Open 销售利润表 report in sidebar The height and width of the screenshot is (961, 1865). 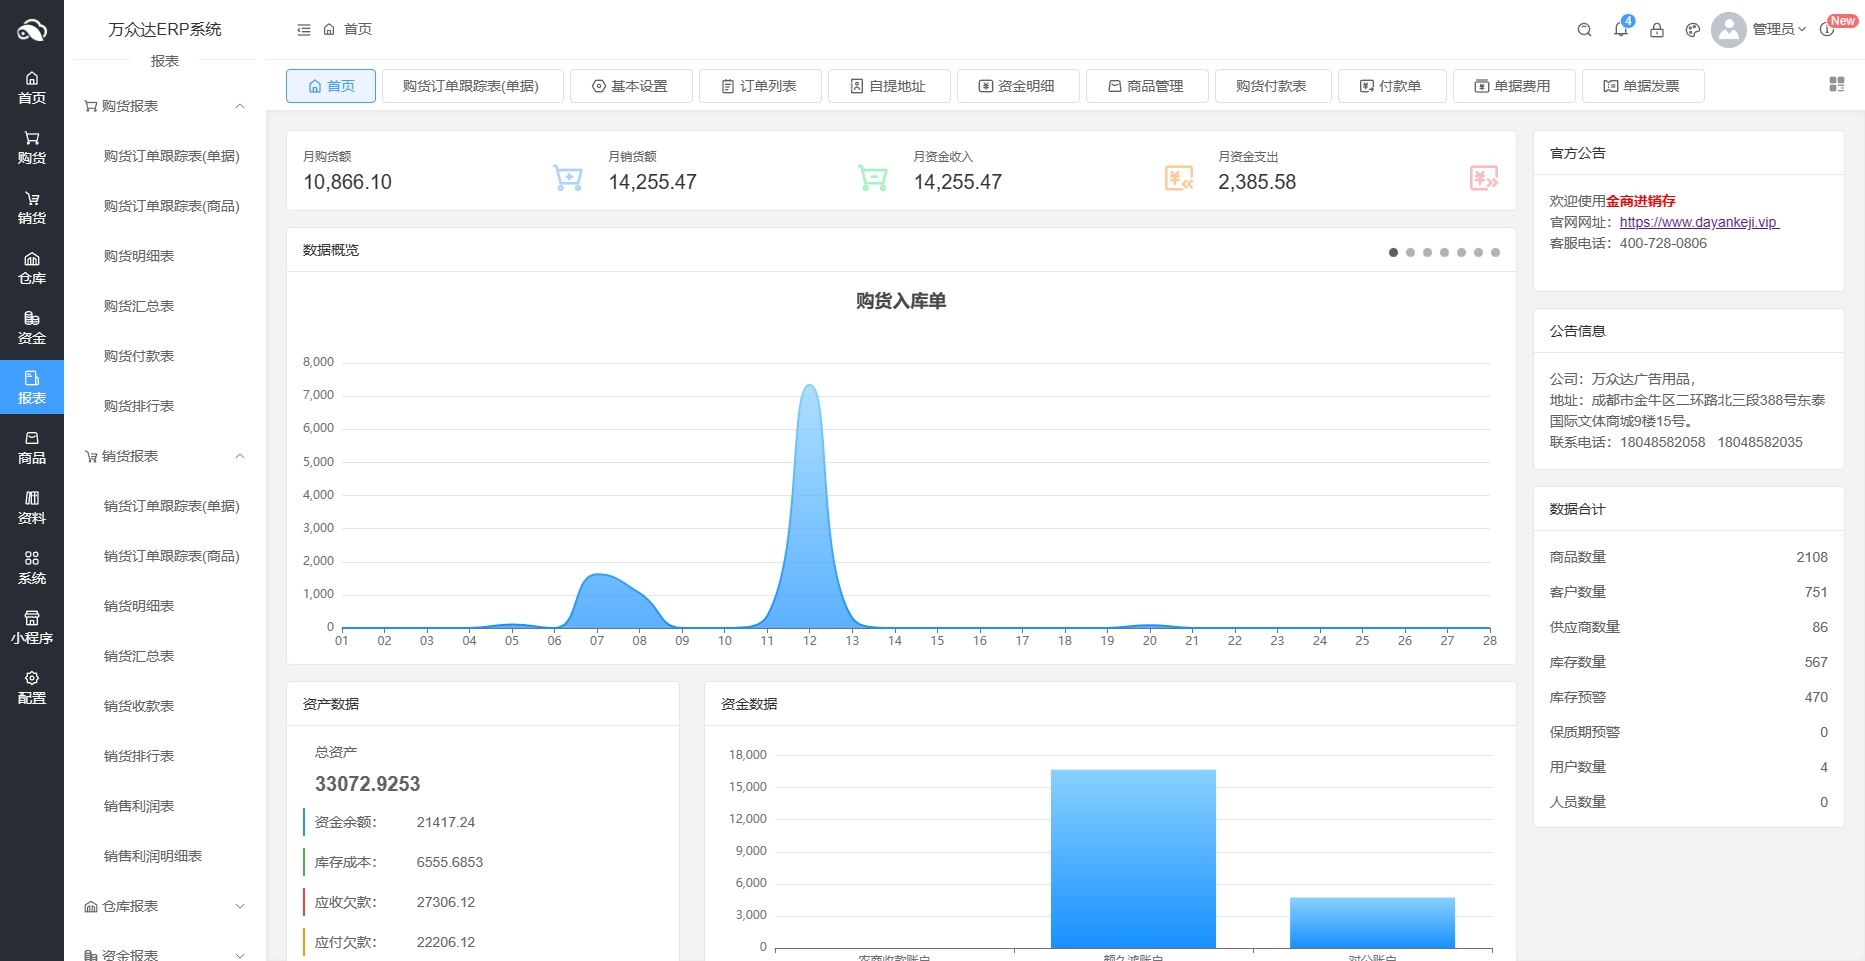(139, 806)
